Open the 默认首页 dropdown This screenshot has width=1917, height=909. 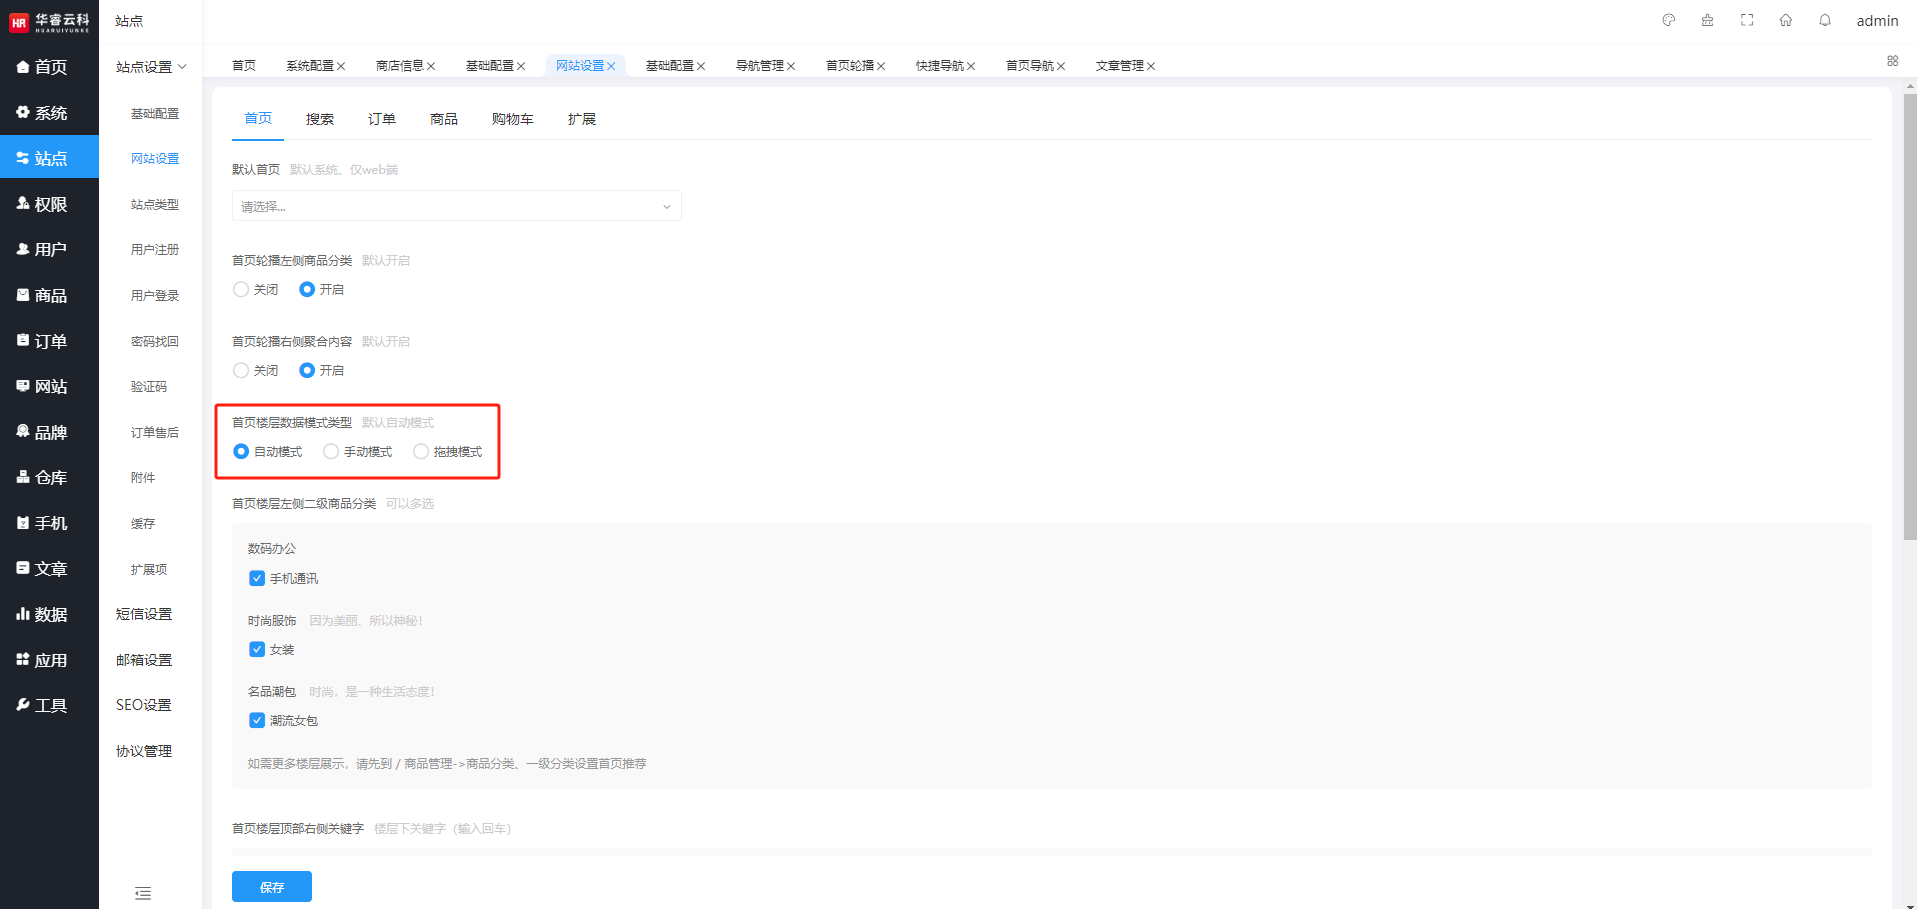[456, 206]
